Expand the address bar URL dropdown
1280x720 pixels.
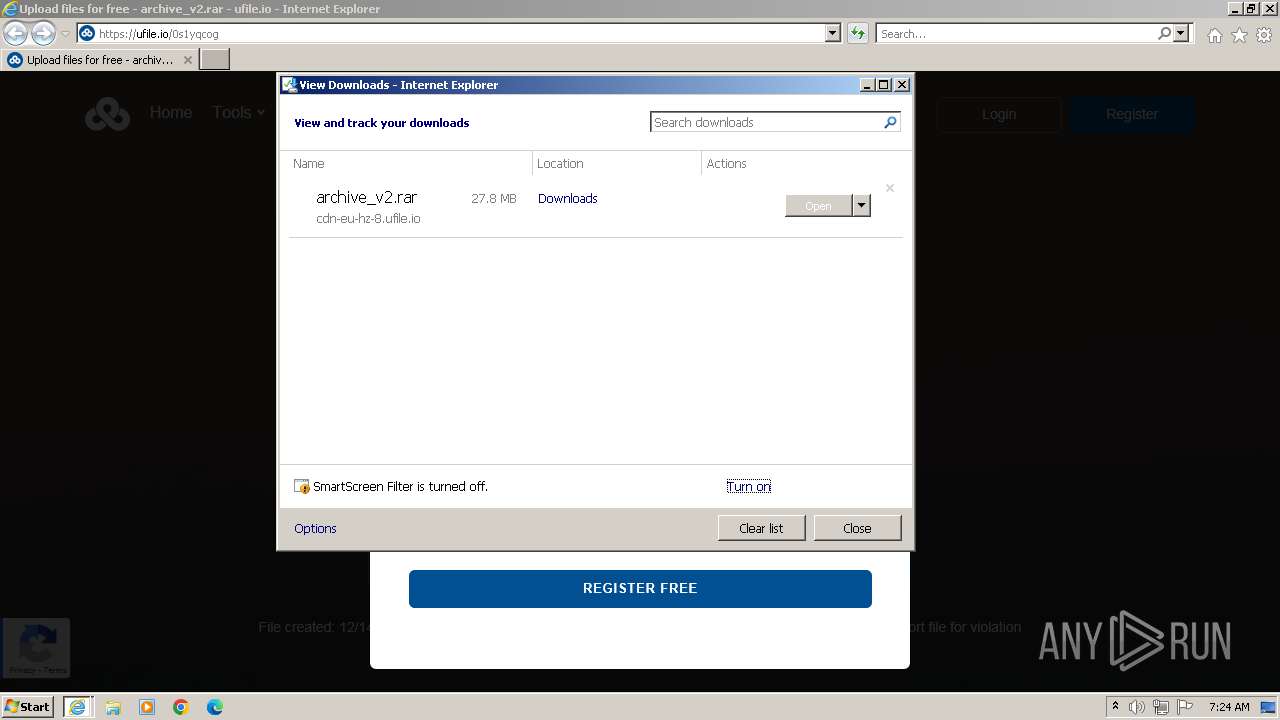(x=832, y=33)
